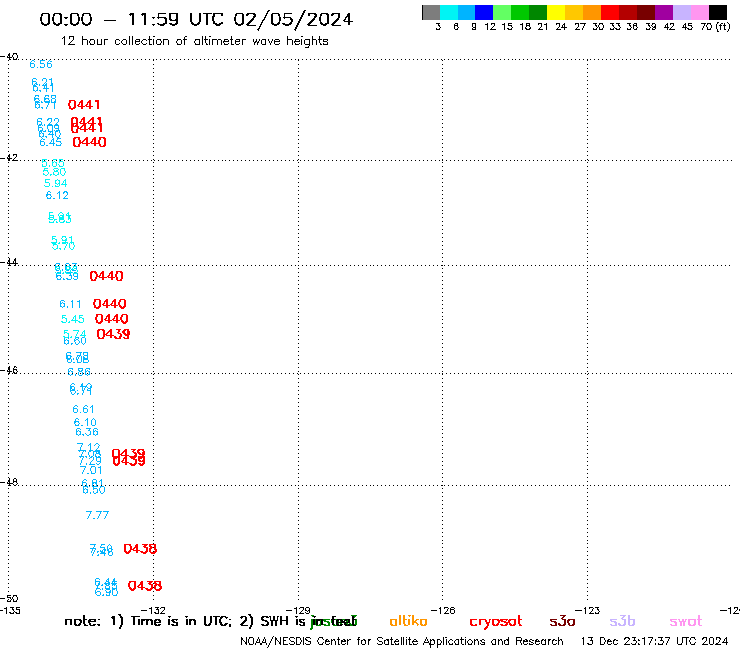Click the NOAA/NESDIS Center credit line
Viewport: 740px width, 650px height.
point(402,642)
